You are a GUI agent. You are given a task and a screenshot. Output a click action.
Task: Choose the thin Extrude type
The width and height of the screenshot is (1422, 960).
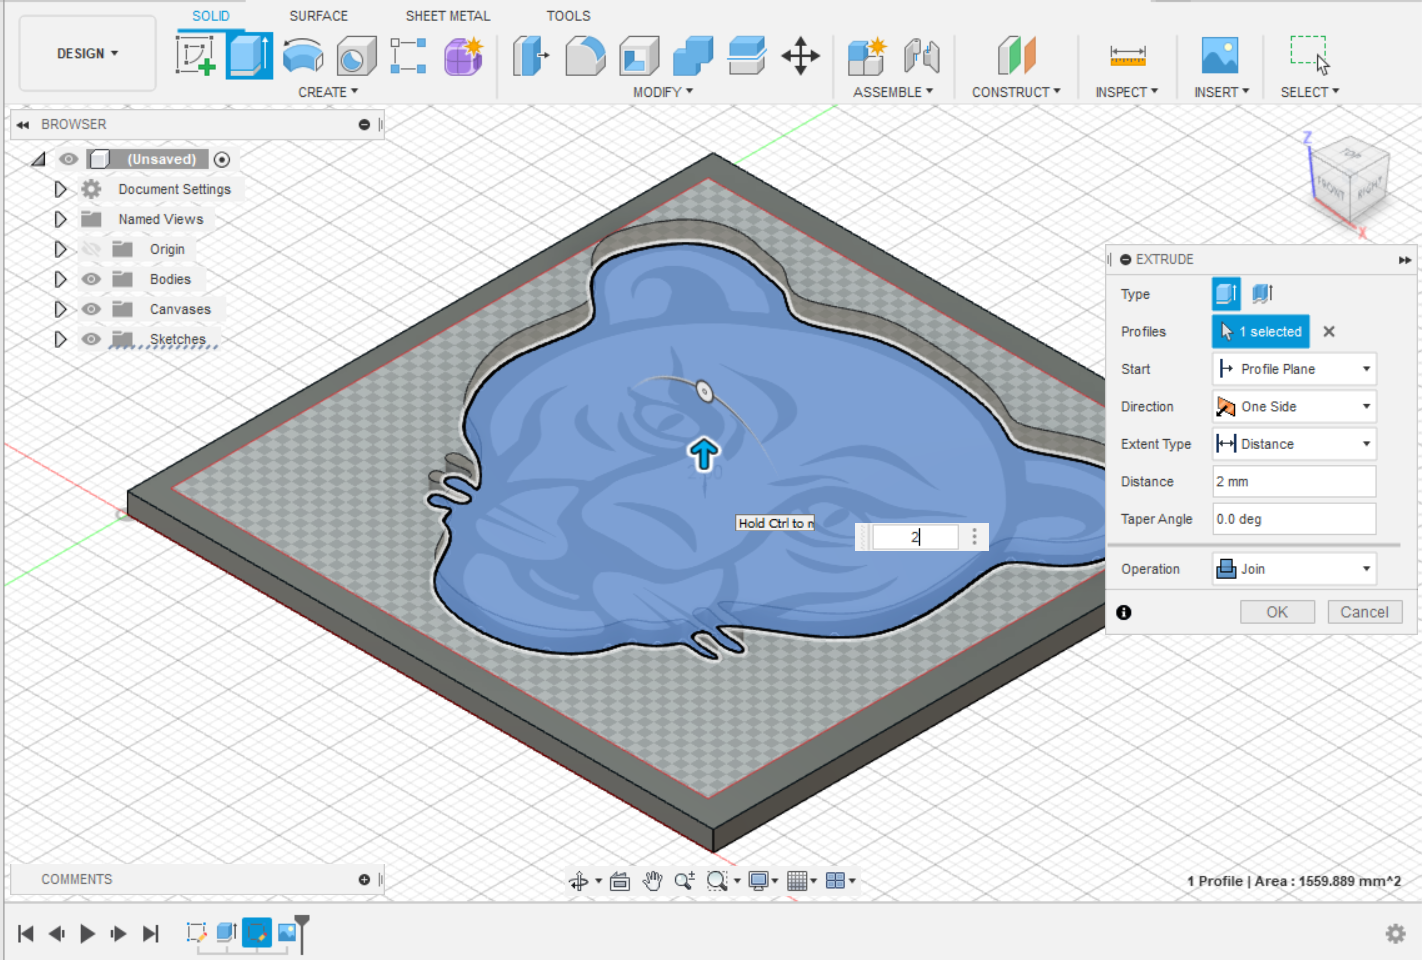point(1262,294)
